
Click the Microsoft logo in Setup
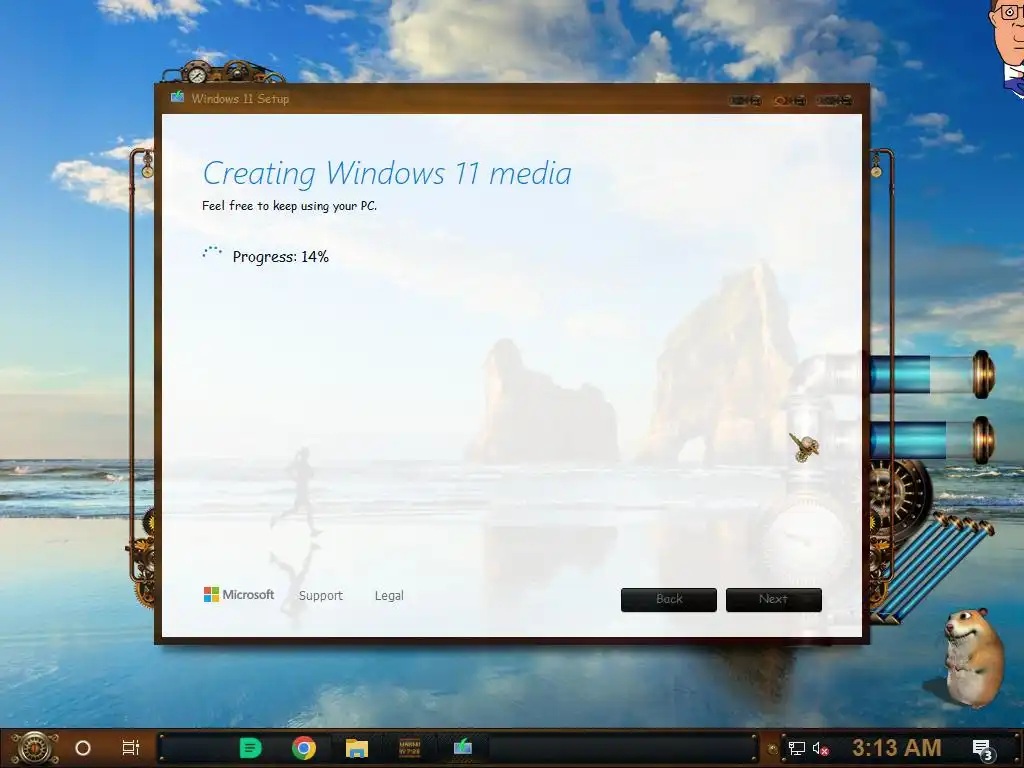[239, 594]
